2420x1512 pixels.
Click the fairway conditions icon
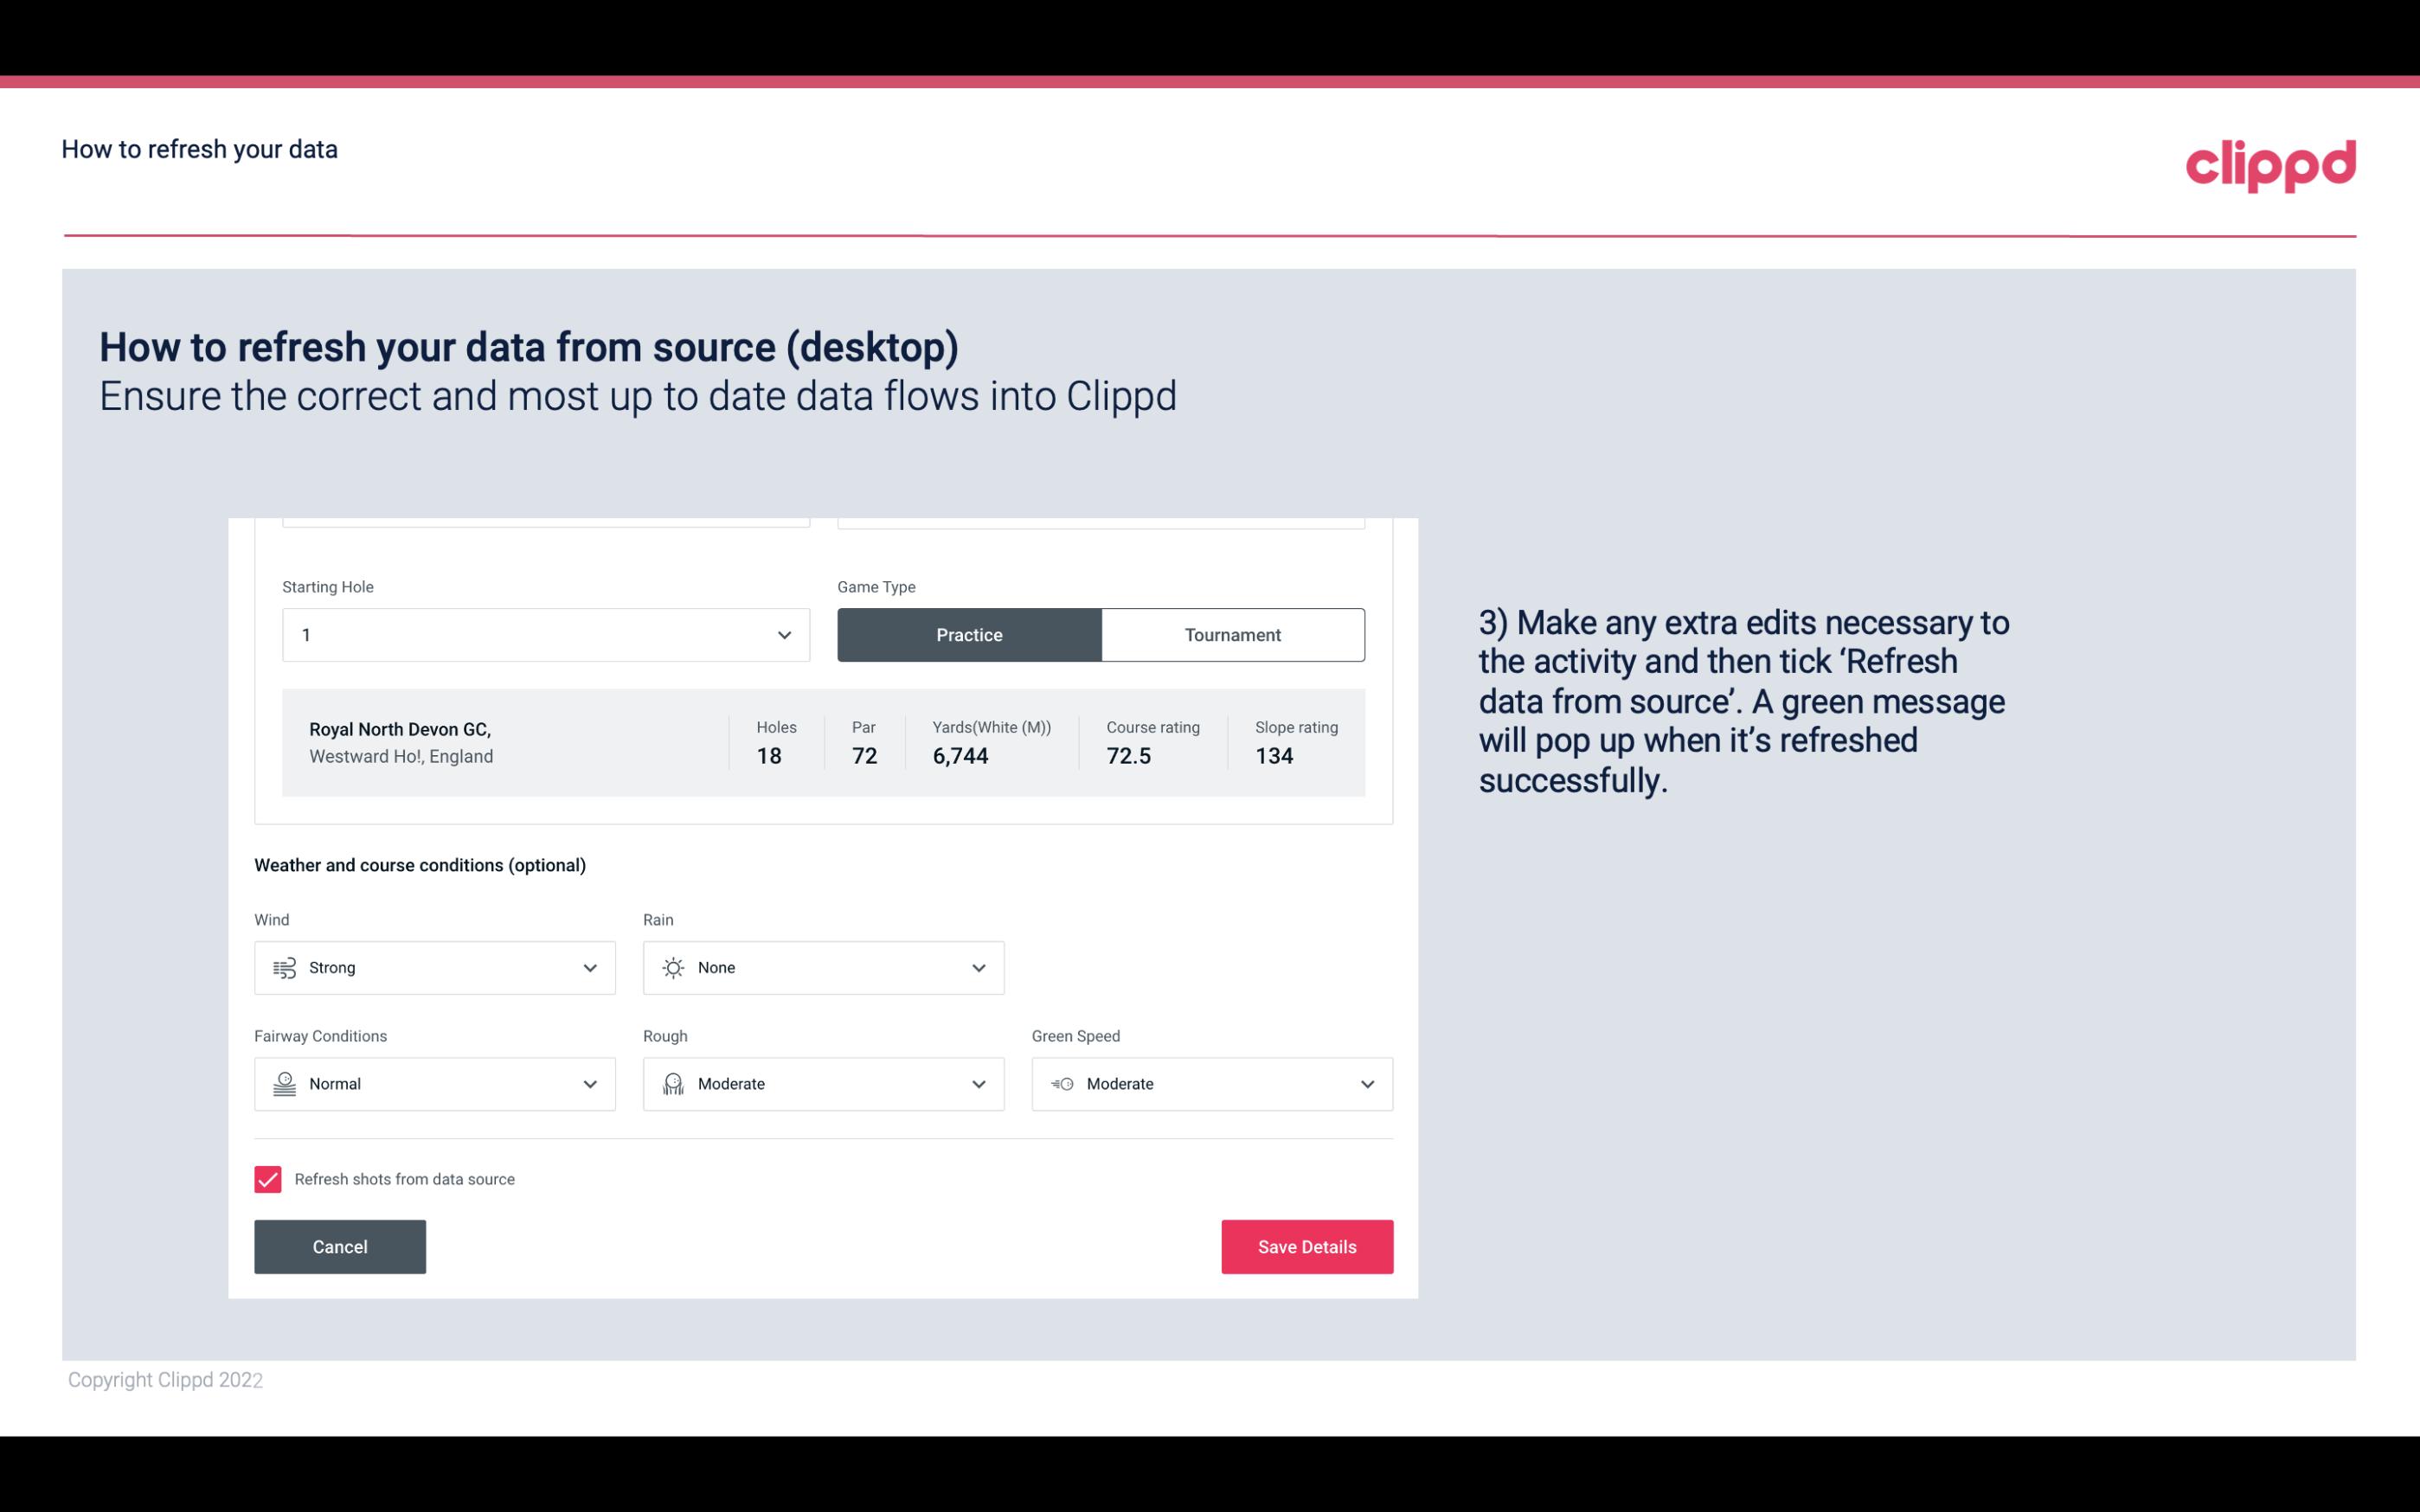pyautogui.click(x=282, y=1084)
